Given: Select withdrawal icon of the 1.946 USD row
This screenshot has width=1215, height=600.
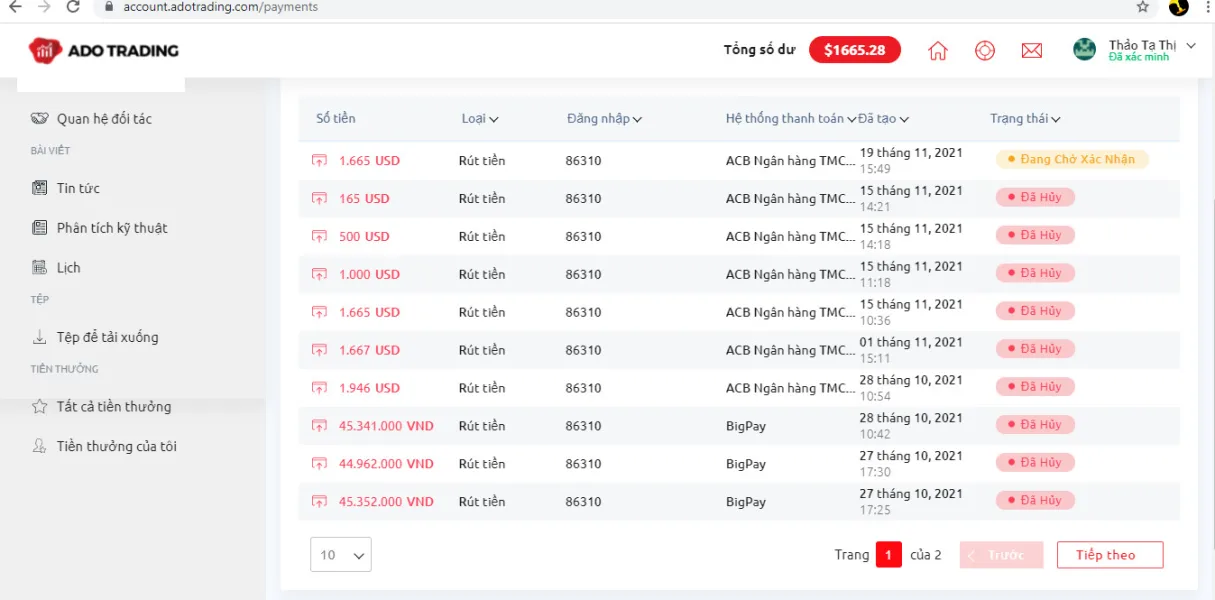Looking at the screenshot, I should (x=319, y=388).
